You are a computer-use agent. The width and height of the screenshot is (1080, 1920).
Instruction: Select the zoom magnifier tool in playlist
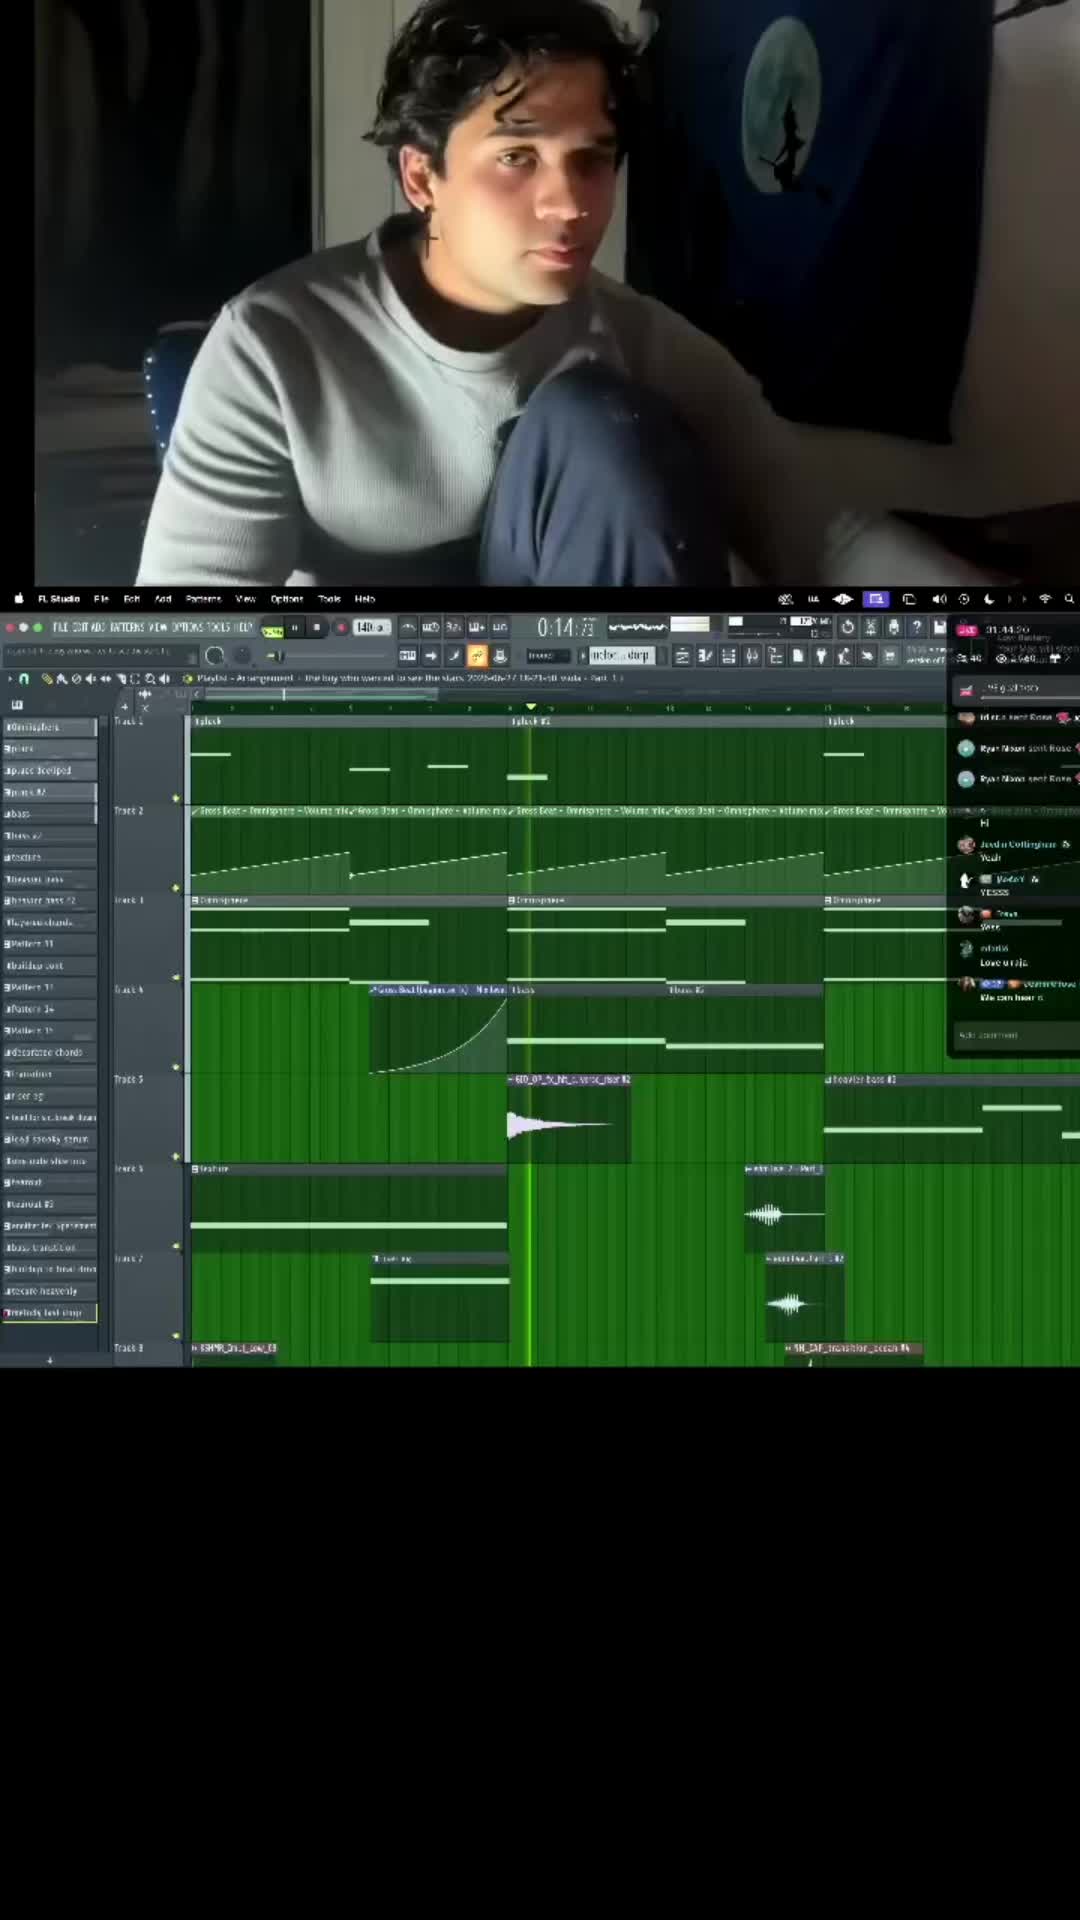coord(150,678)
